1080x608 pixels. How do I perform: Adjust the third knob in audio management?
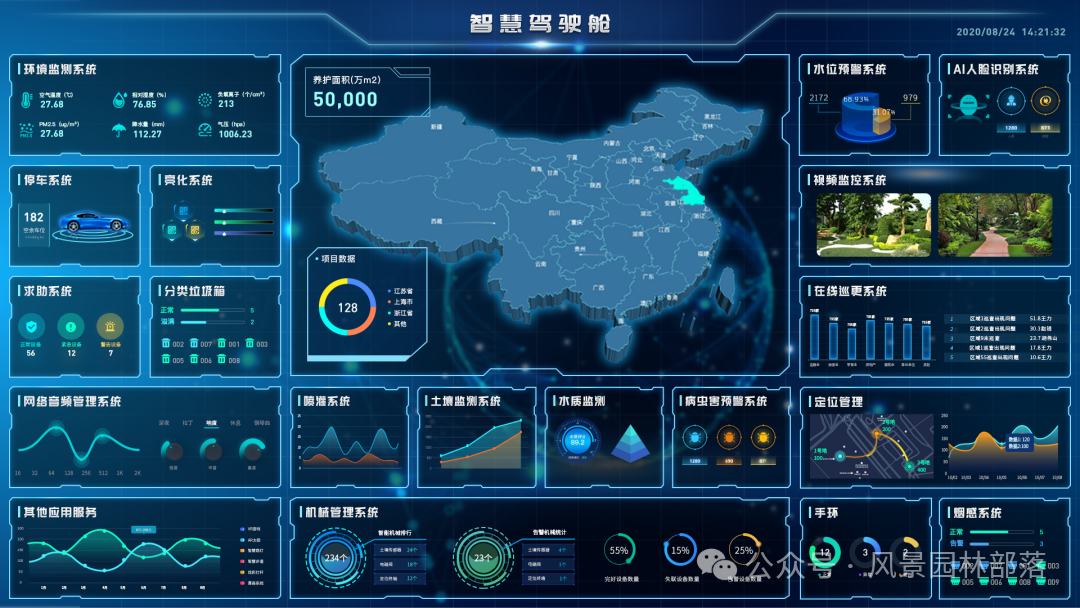click(252, 451)
